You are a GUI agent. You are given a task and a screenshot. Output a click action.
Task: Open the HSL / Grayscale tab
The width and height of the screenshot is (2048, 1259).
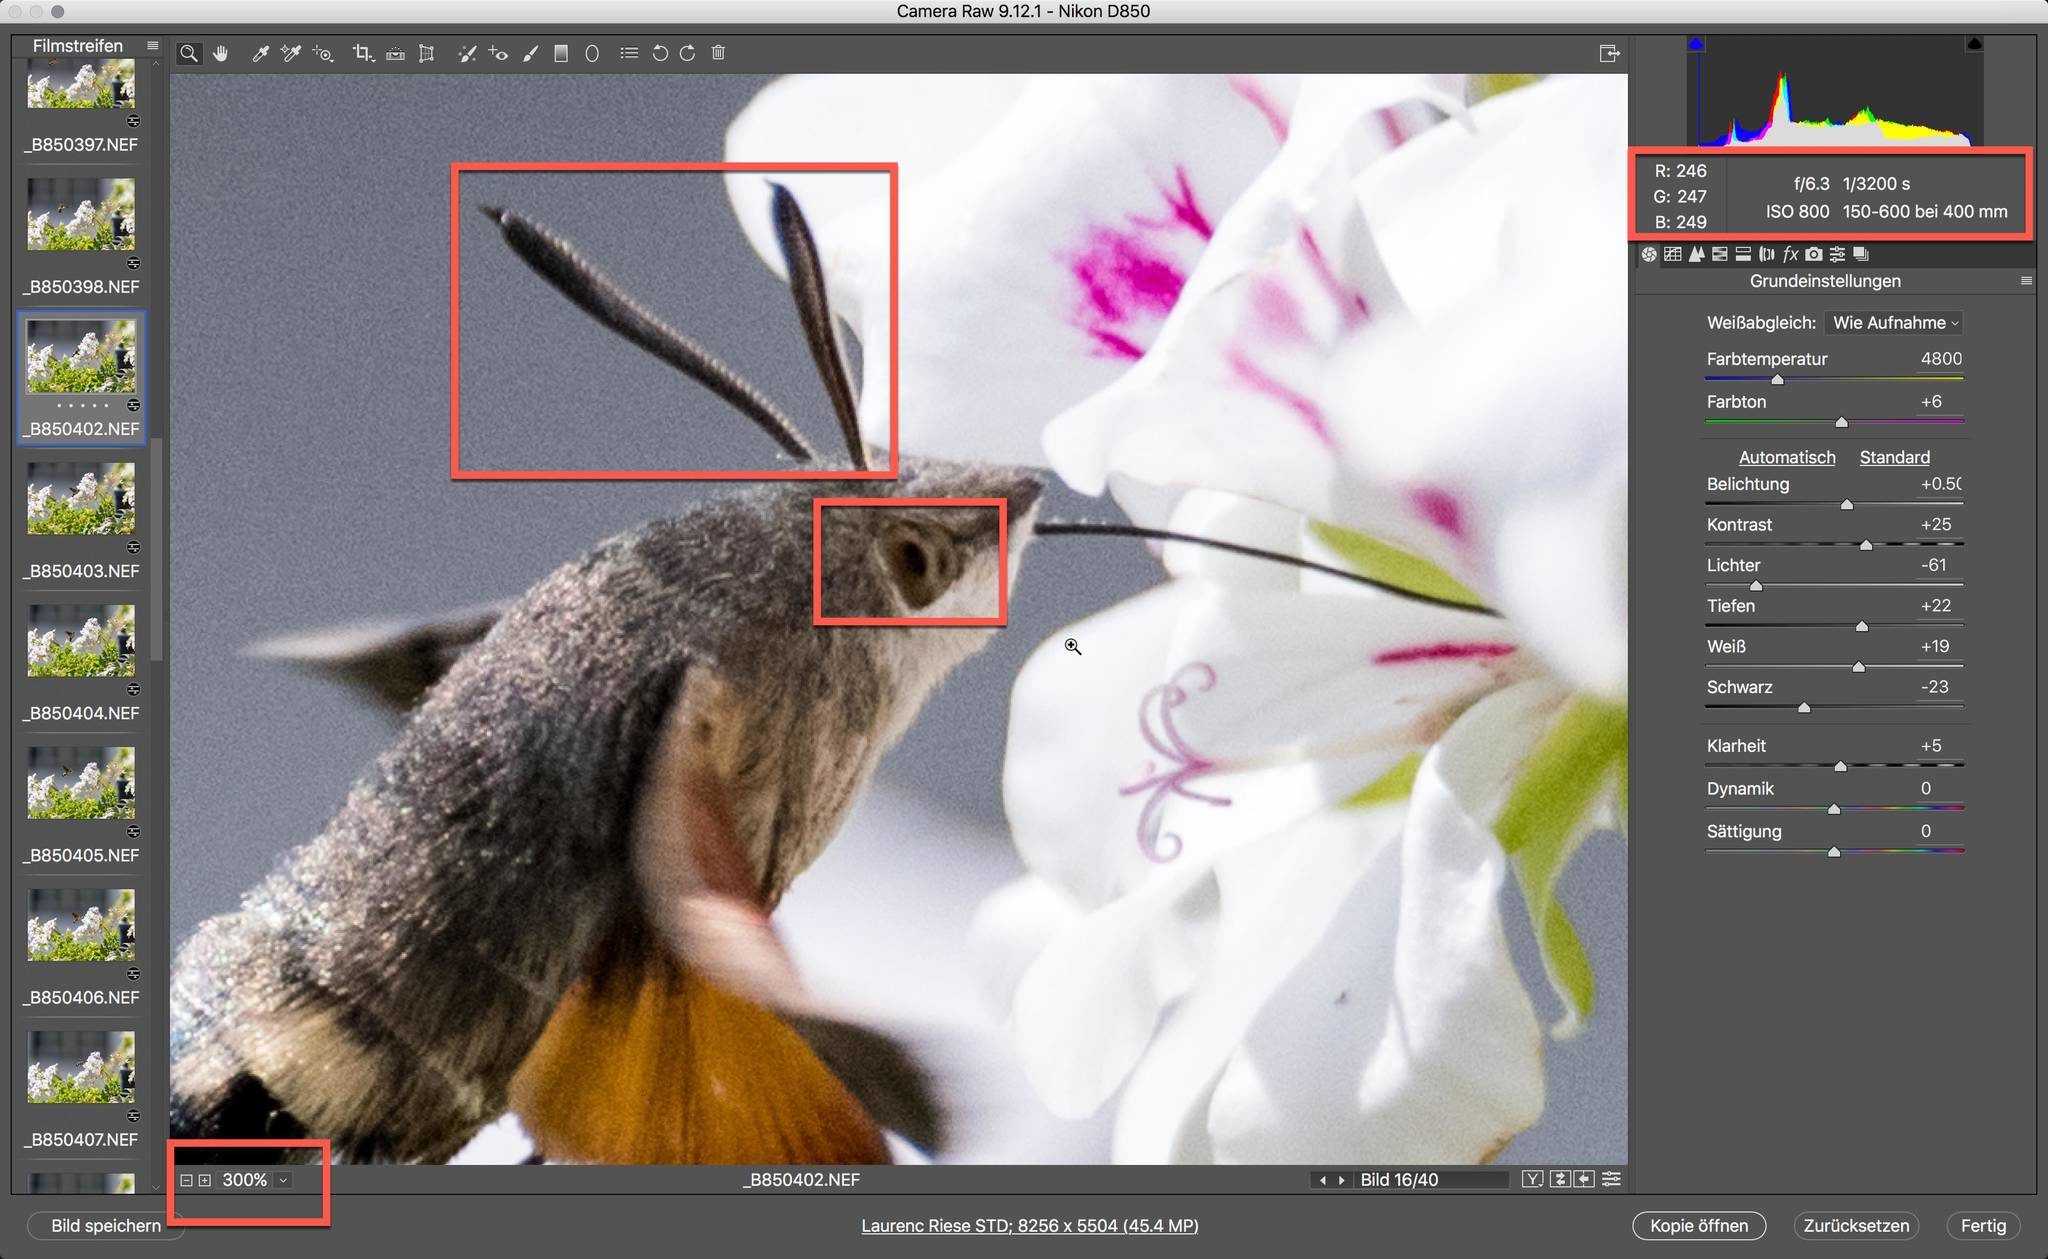point(1720,254)
